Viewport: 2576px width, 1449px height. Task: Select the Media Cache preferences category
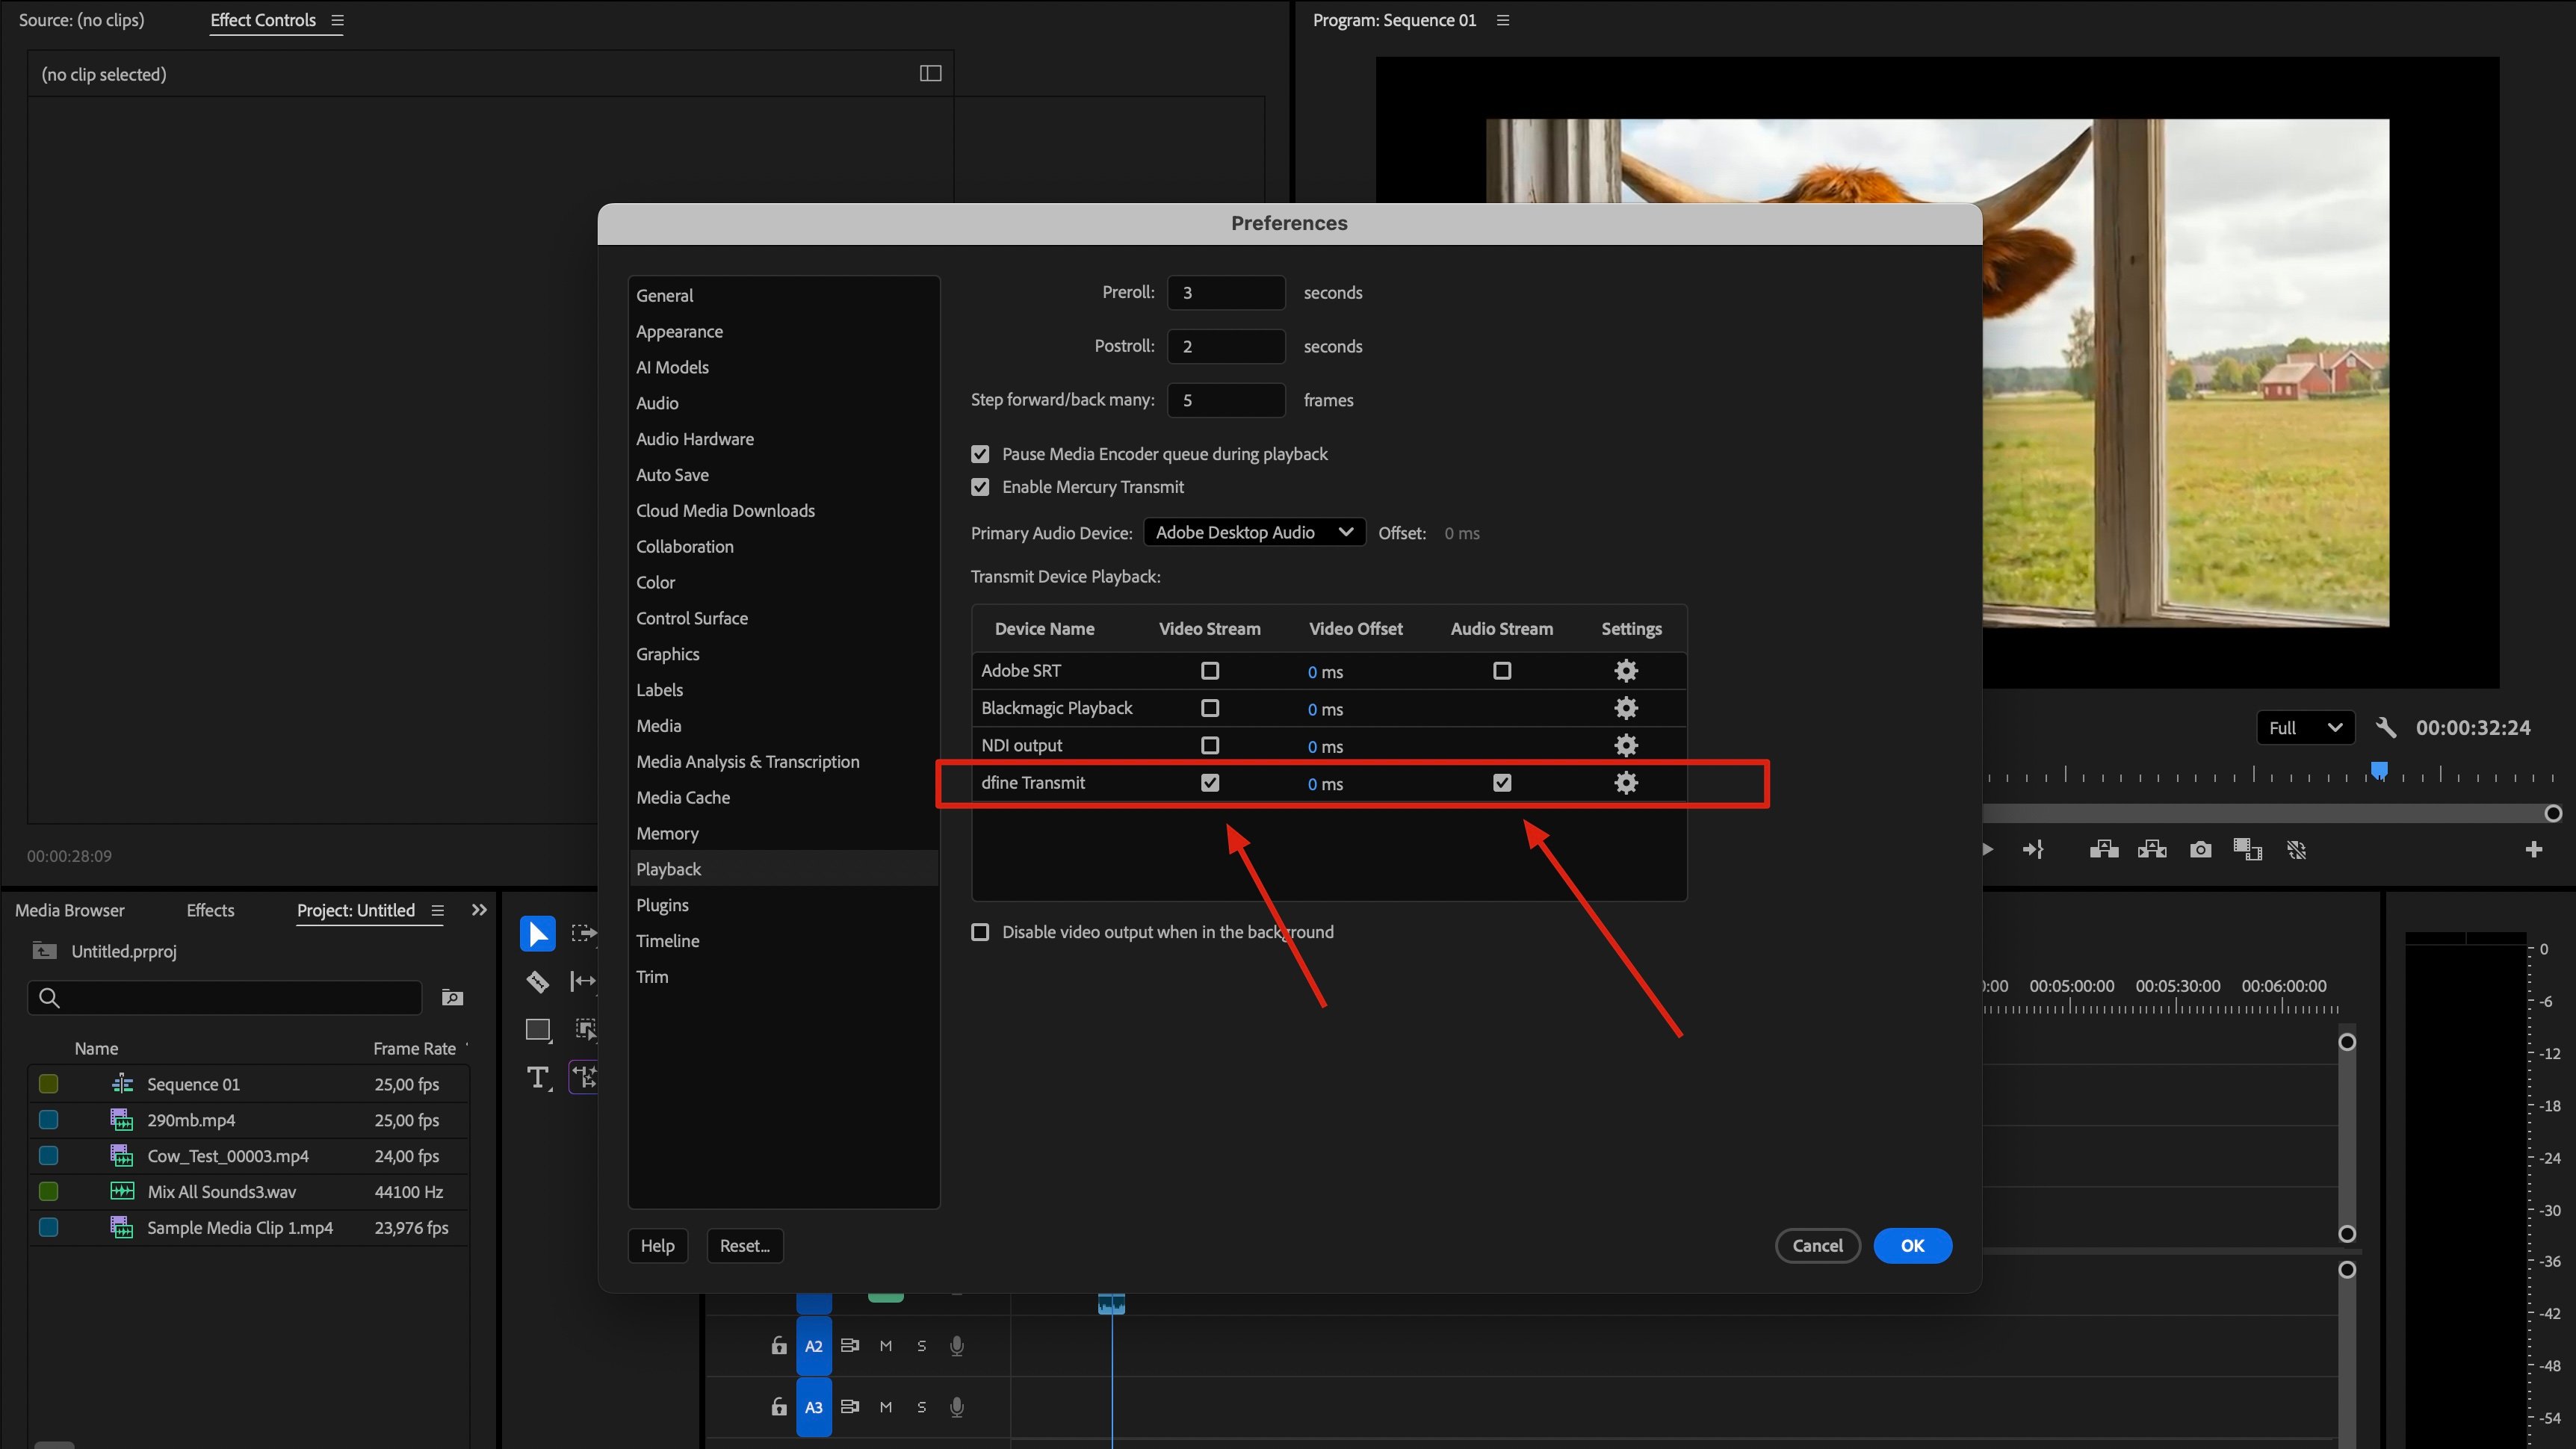point(784,798)
